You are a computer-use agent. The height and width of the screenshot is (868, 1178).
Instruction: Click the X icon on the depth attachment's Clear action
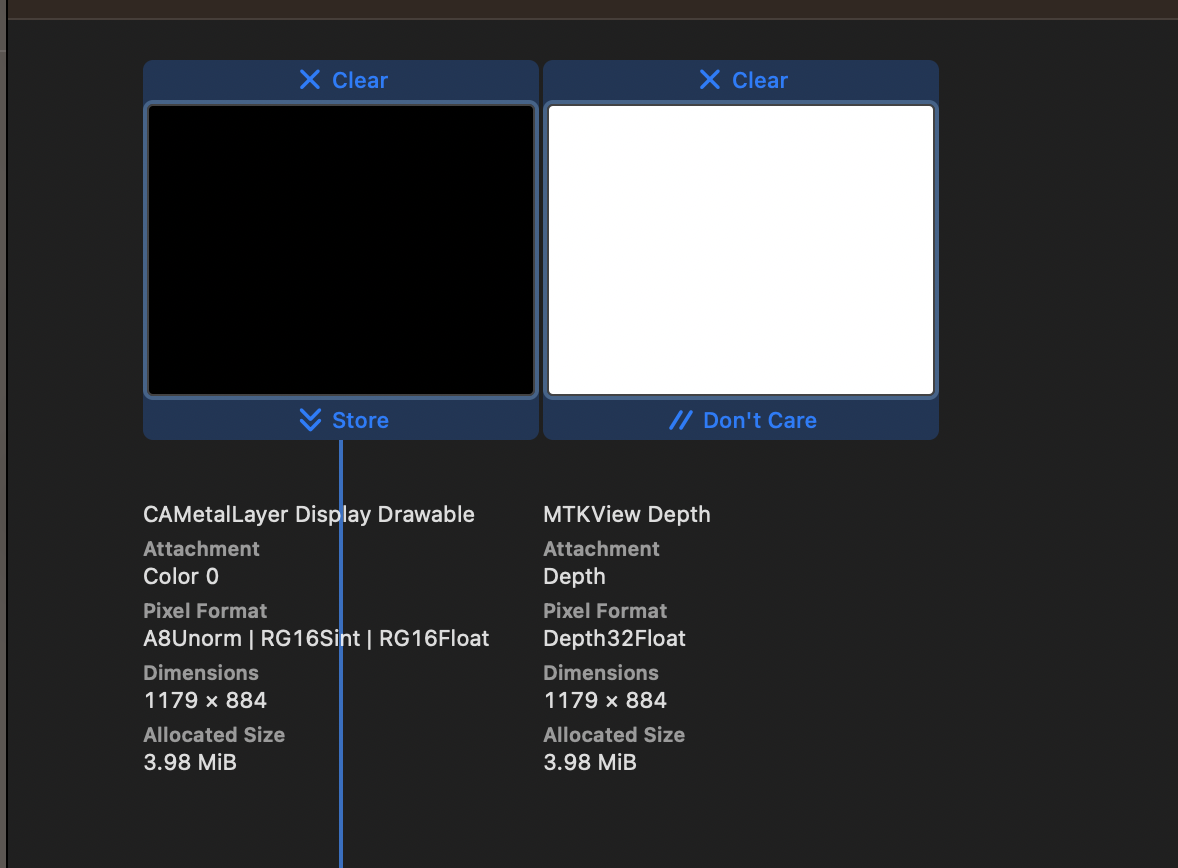[x=710, y=80]
